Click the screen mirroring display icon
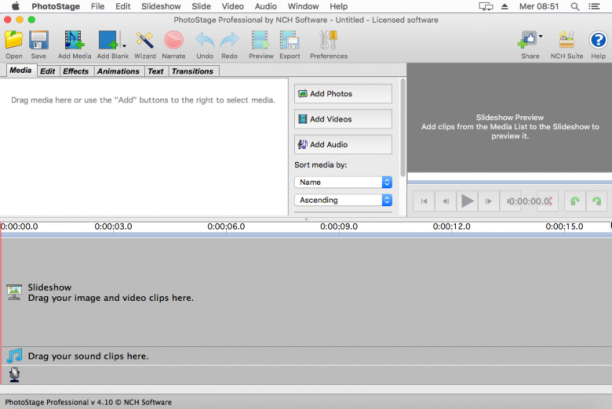612x409 pixels. (x=486, y=6)
